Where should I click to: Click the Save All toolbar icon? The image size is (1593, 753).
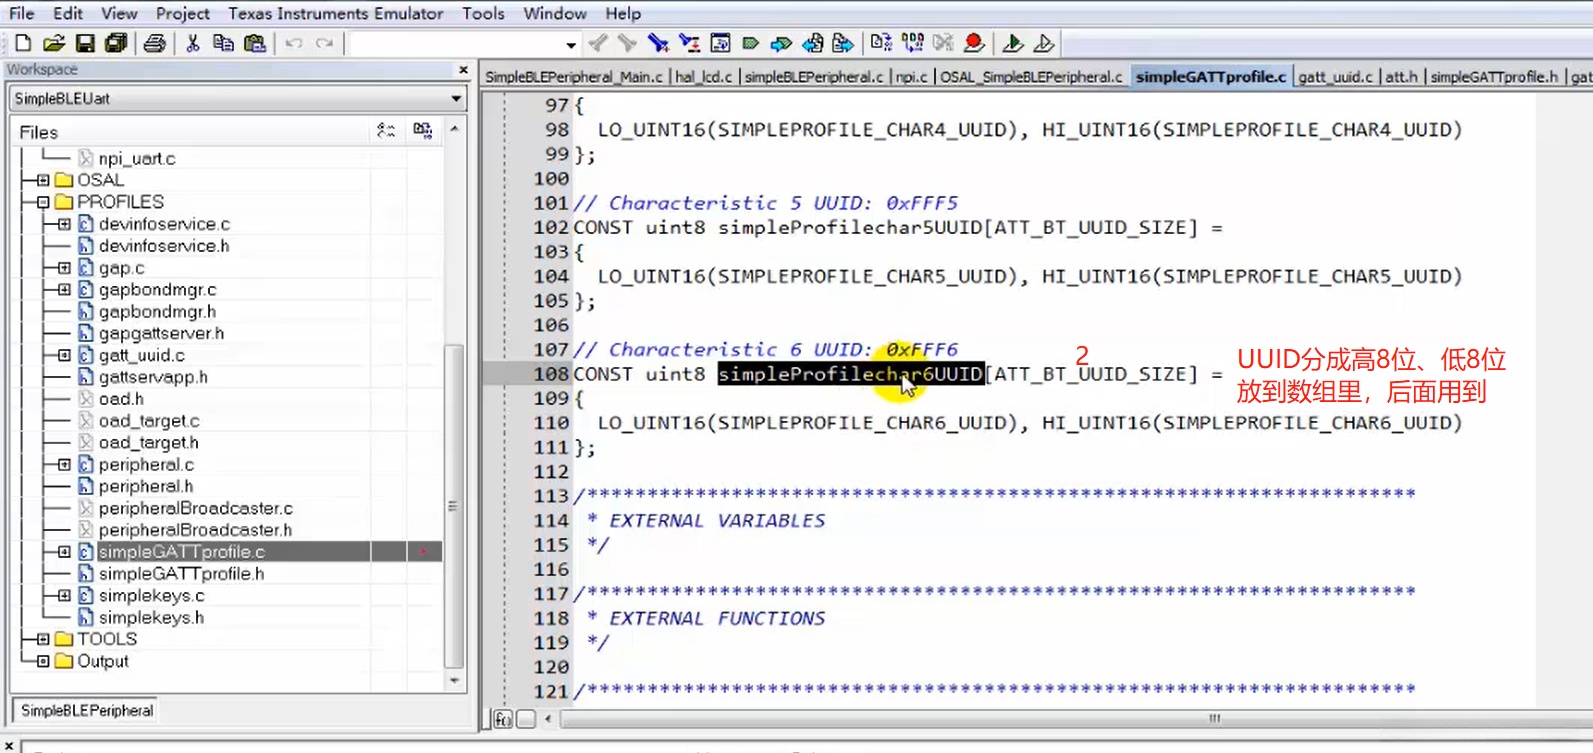click(x=116, y=43)
